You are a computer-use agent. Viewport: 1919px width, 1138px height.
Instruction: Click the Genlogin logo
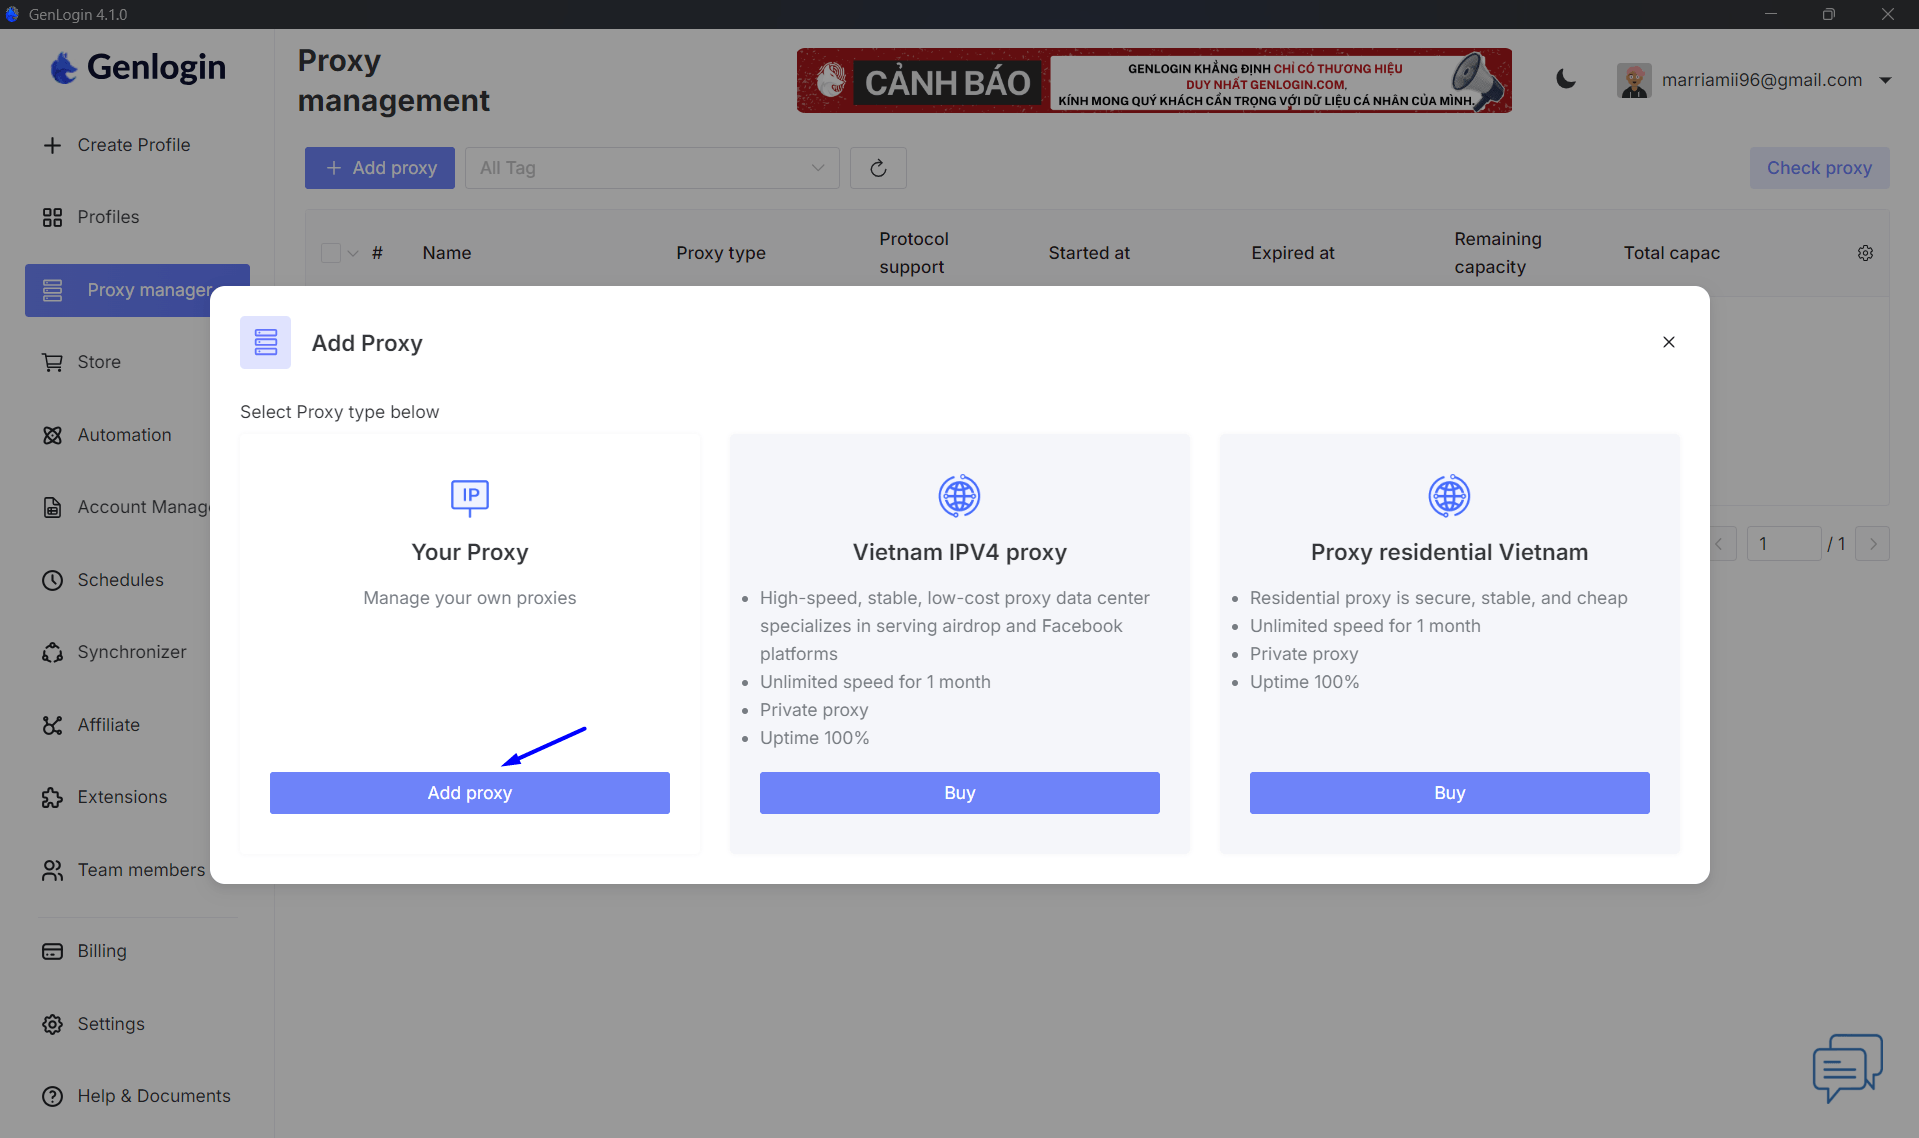tap(137, 67)
